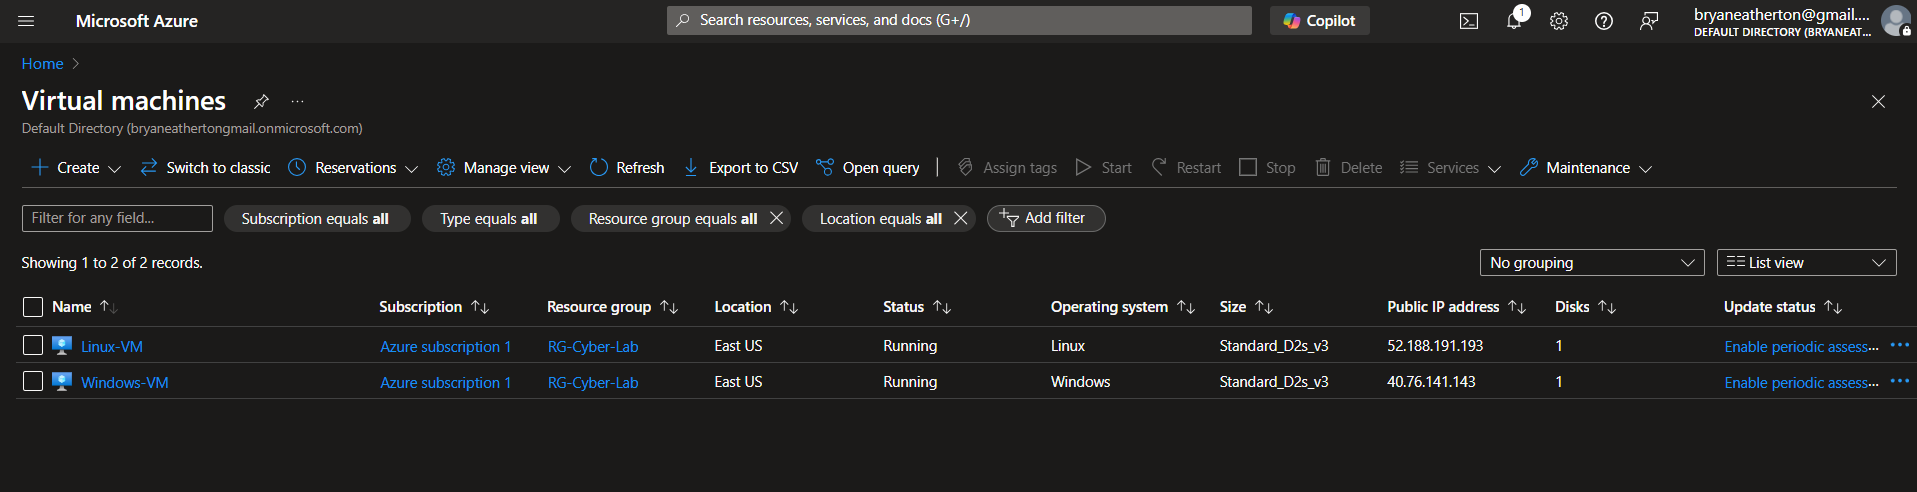This screenshot has width=1917, height=492.
Task: Sort by Update status arrows
Action: pos(1833,307)
